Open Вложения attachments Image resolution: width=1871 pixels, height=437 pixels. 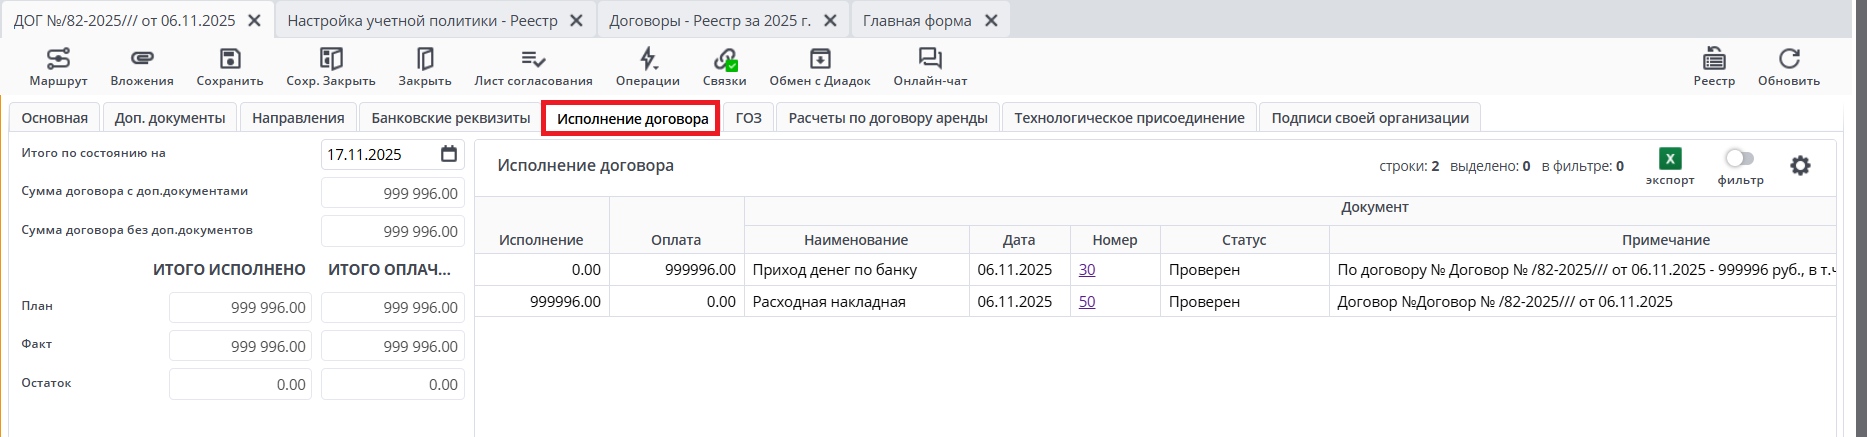[x=142, y=59]
